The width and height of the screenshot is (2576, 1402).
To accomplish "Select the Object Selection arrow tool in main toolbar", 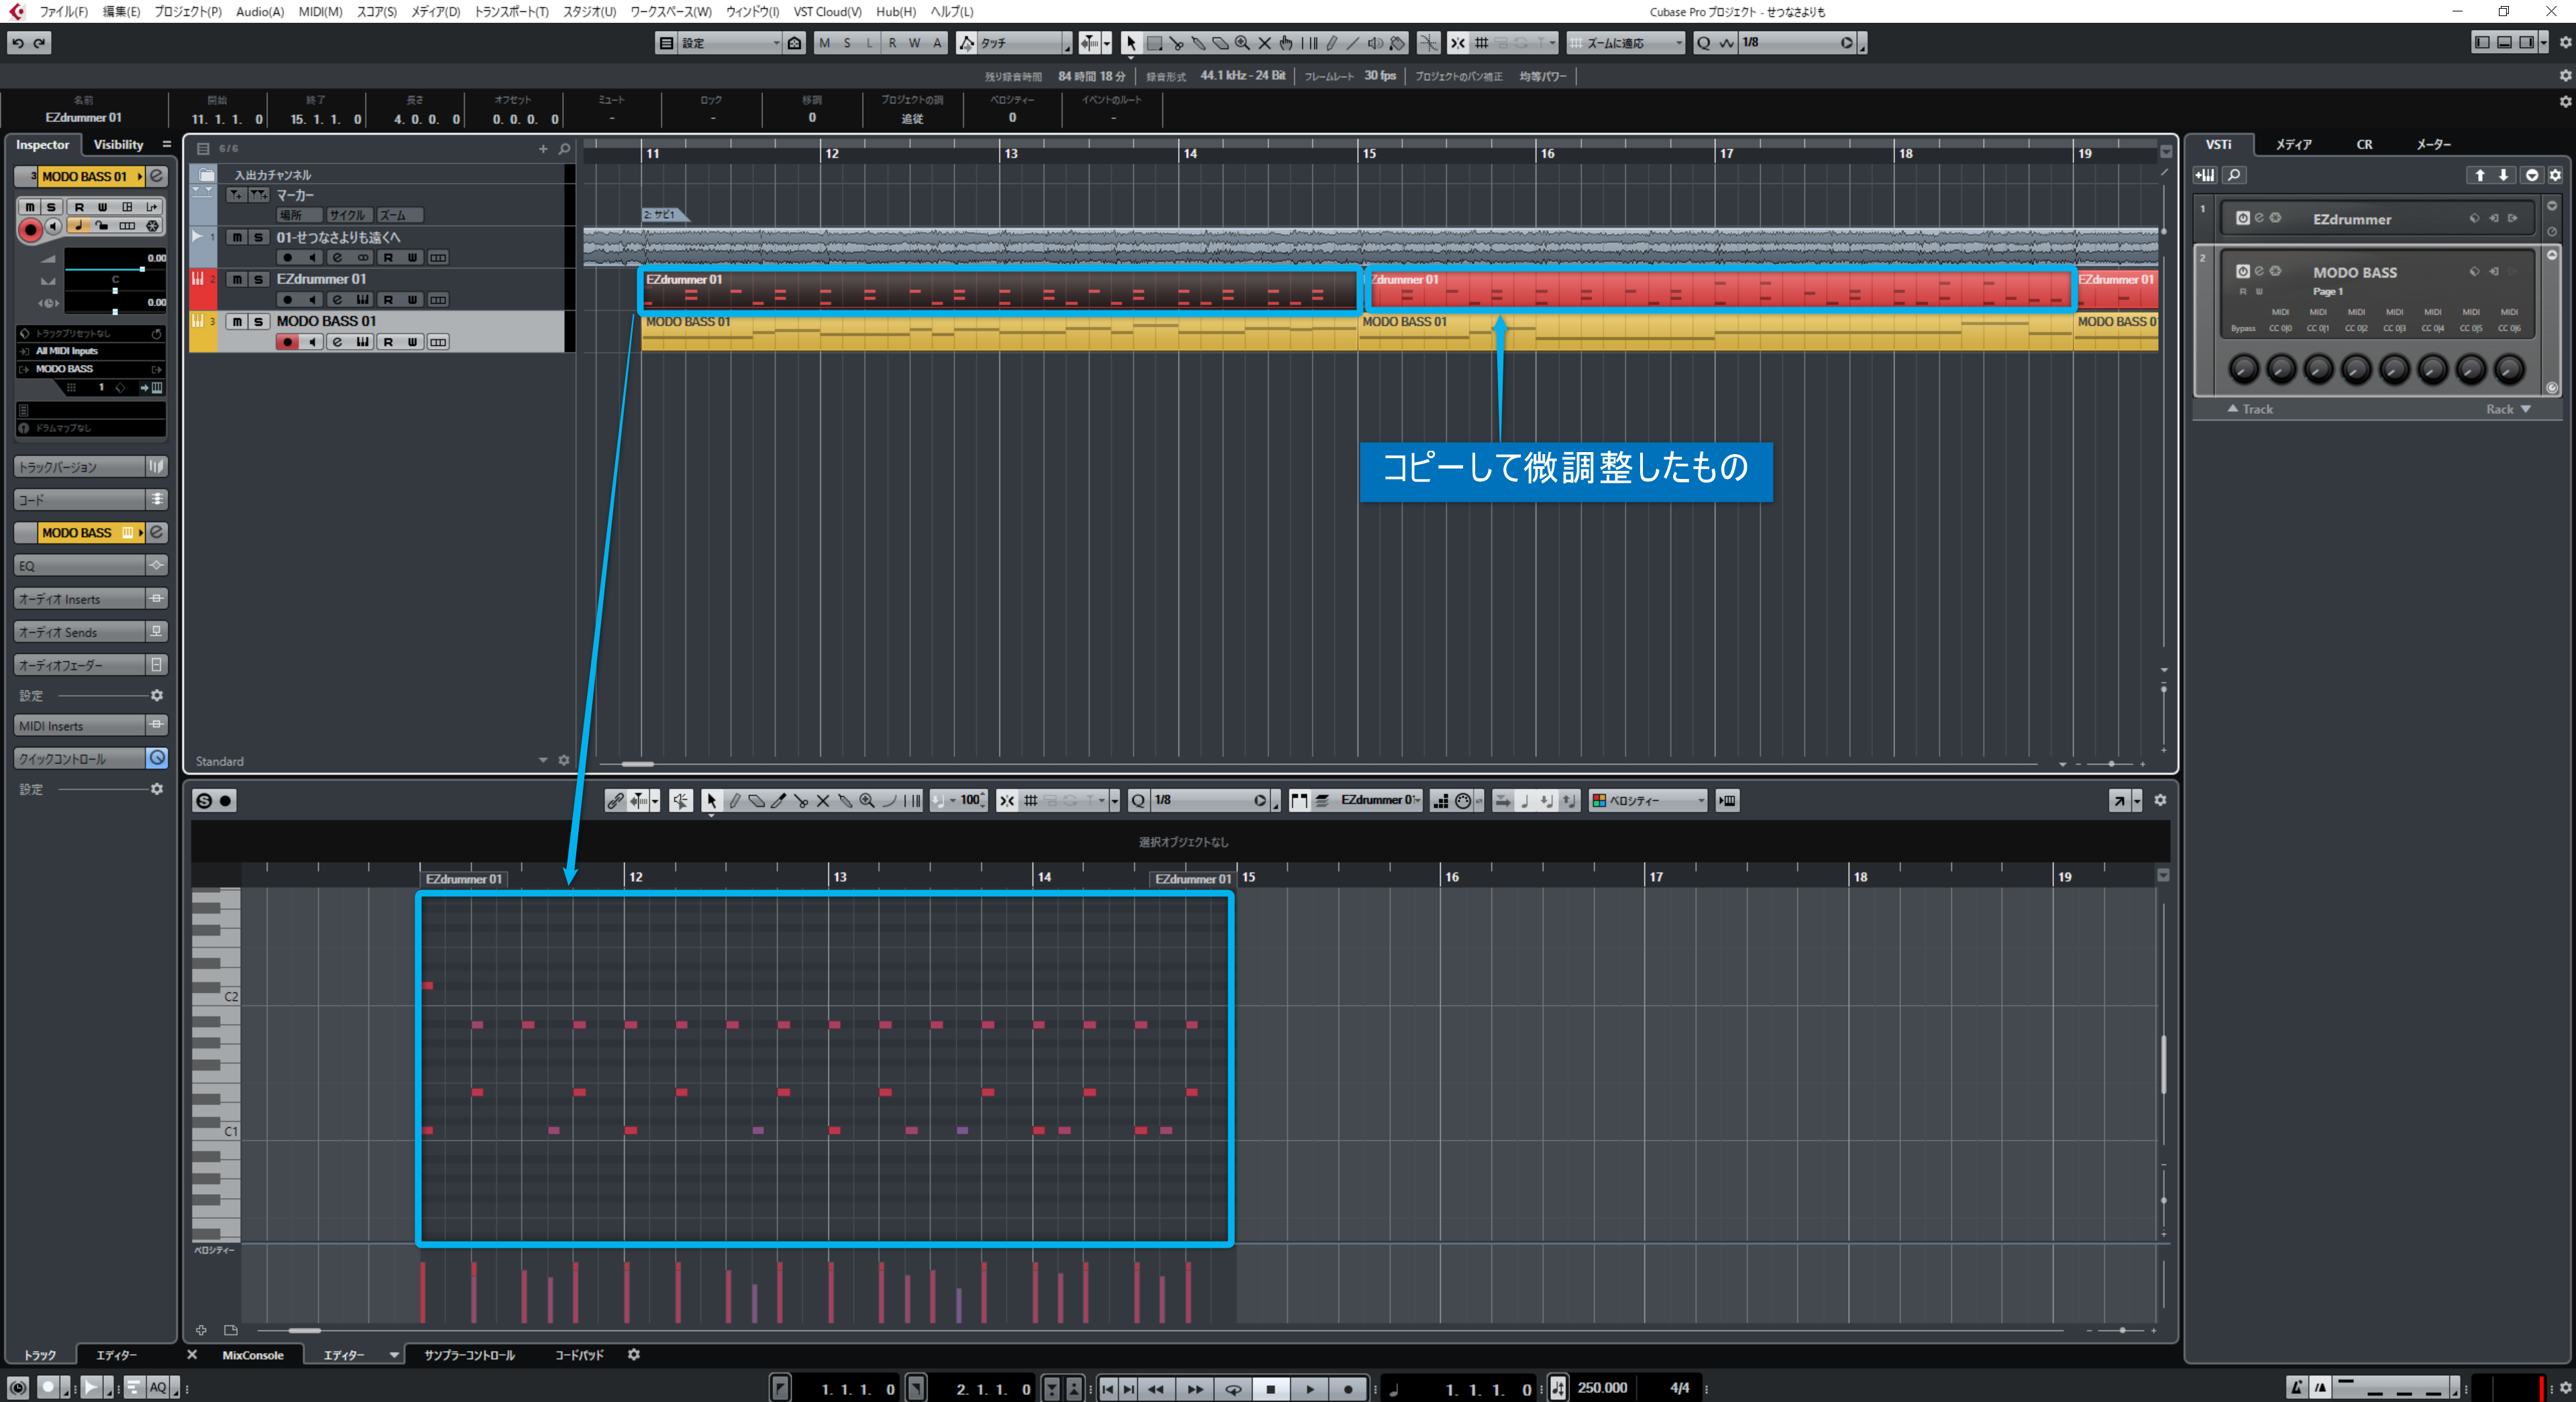I will coord(1131,43).
